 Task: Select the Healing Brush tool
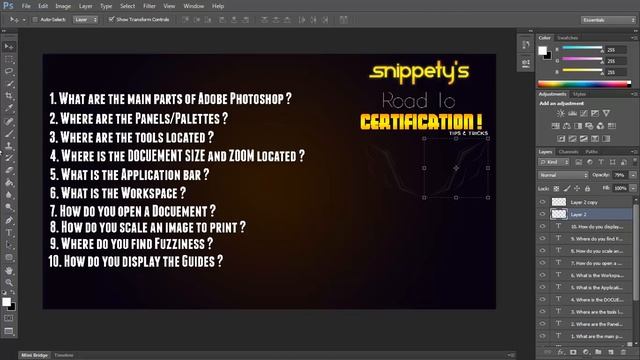click(x=9, y=121)
